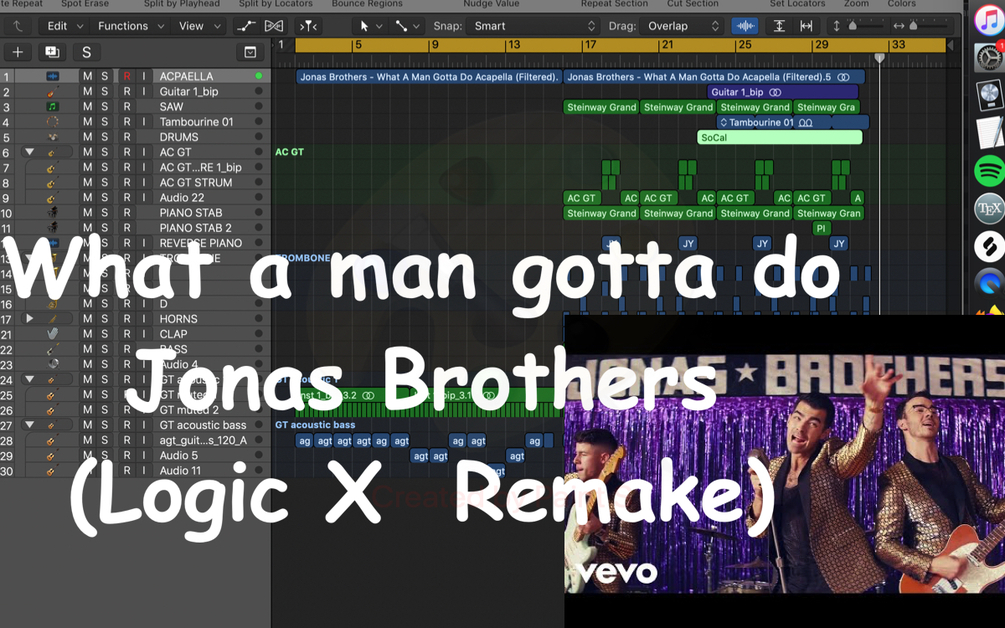The image size is (1005, 628).
Task: Click Split by Playhead in the toolbar
Action: (181, 4)
